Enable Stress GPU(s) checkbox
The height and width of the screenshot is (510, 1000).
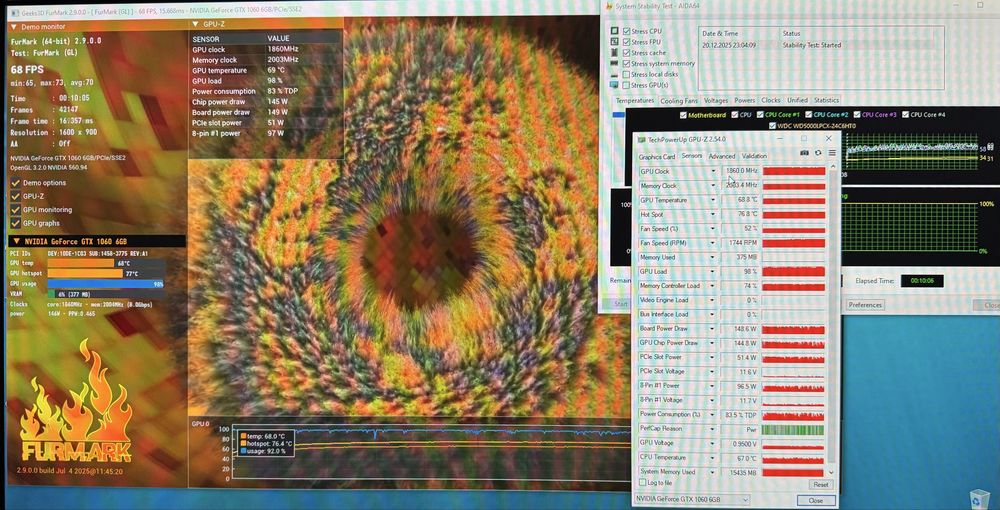[x=626, y=85]
